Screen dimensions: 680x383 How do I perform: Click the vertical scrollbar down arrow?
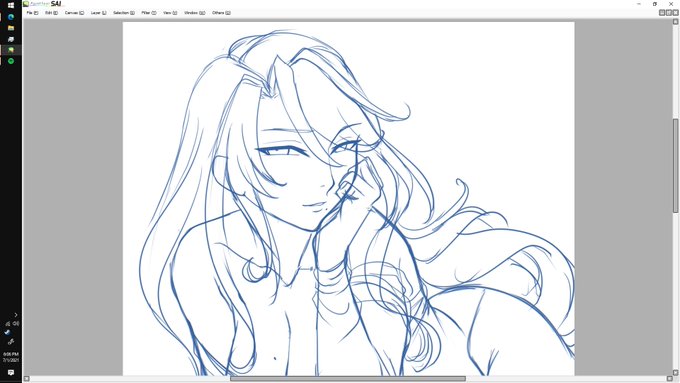(x=675, y=372)
